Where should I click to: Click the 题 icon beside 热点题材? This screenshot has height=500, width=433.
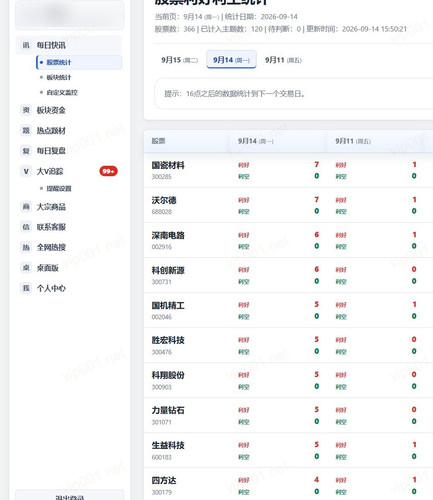point(26,130)
